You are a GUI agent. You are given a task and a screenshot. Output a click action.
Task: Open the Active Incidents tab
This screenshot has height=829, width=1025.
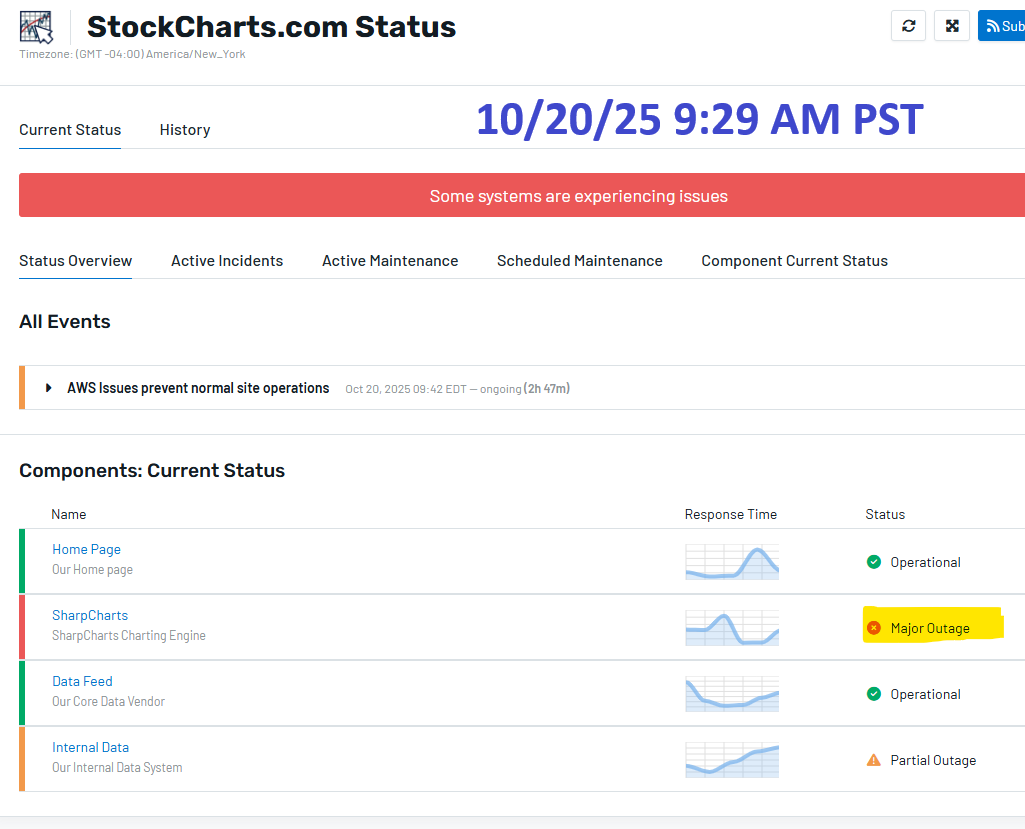227,261
